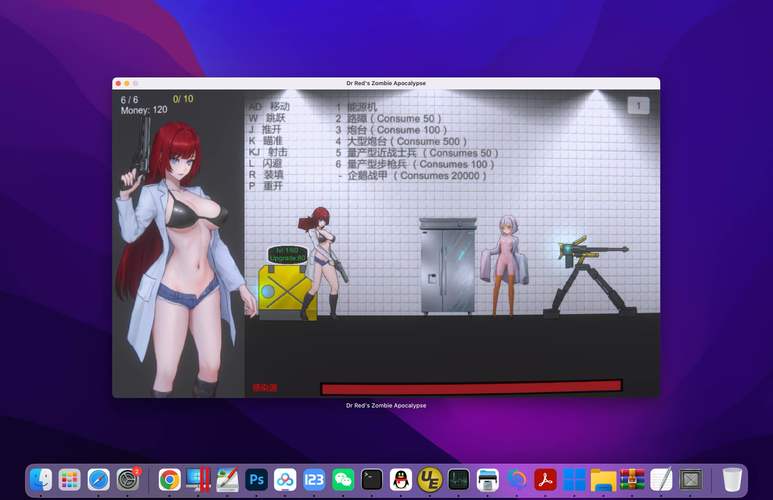
Task: Open WeChat from the dock
Action: click(343, 480)
